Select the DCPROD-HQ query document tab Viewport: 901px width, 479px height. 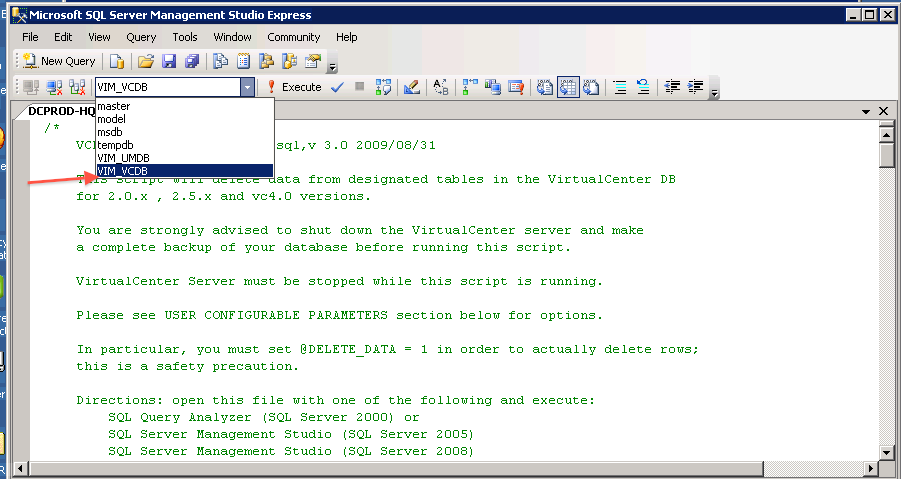click(61, 111)
